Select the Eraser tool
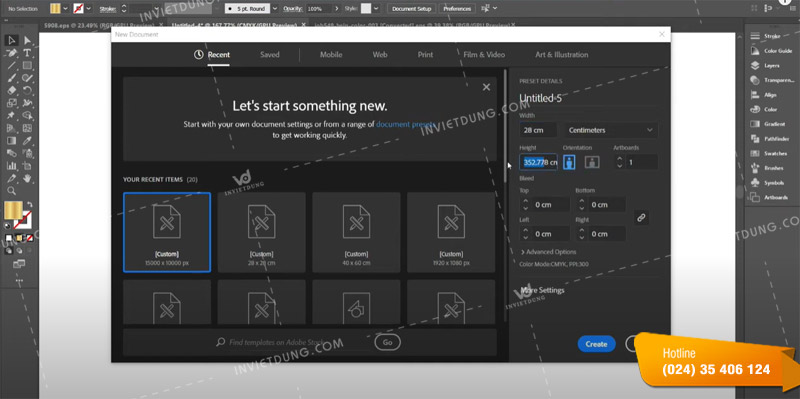The width and height of the screenshot is (800, 399). coord(12,90)
